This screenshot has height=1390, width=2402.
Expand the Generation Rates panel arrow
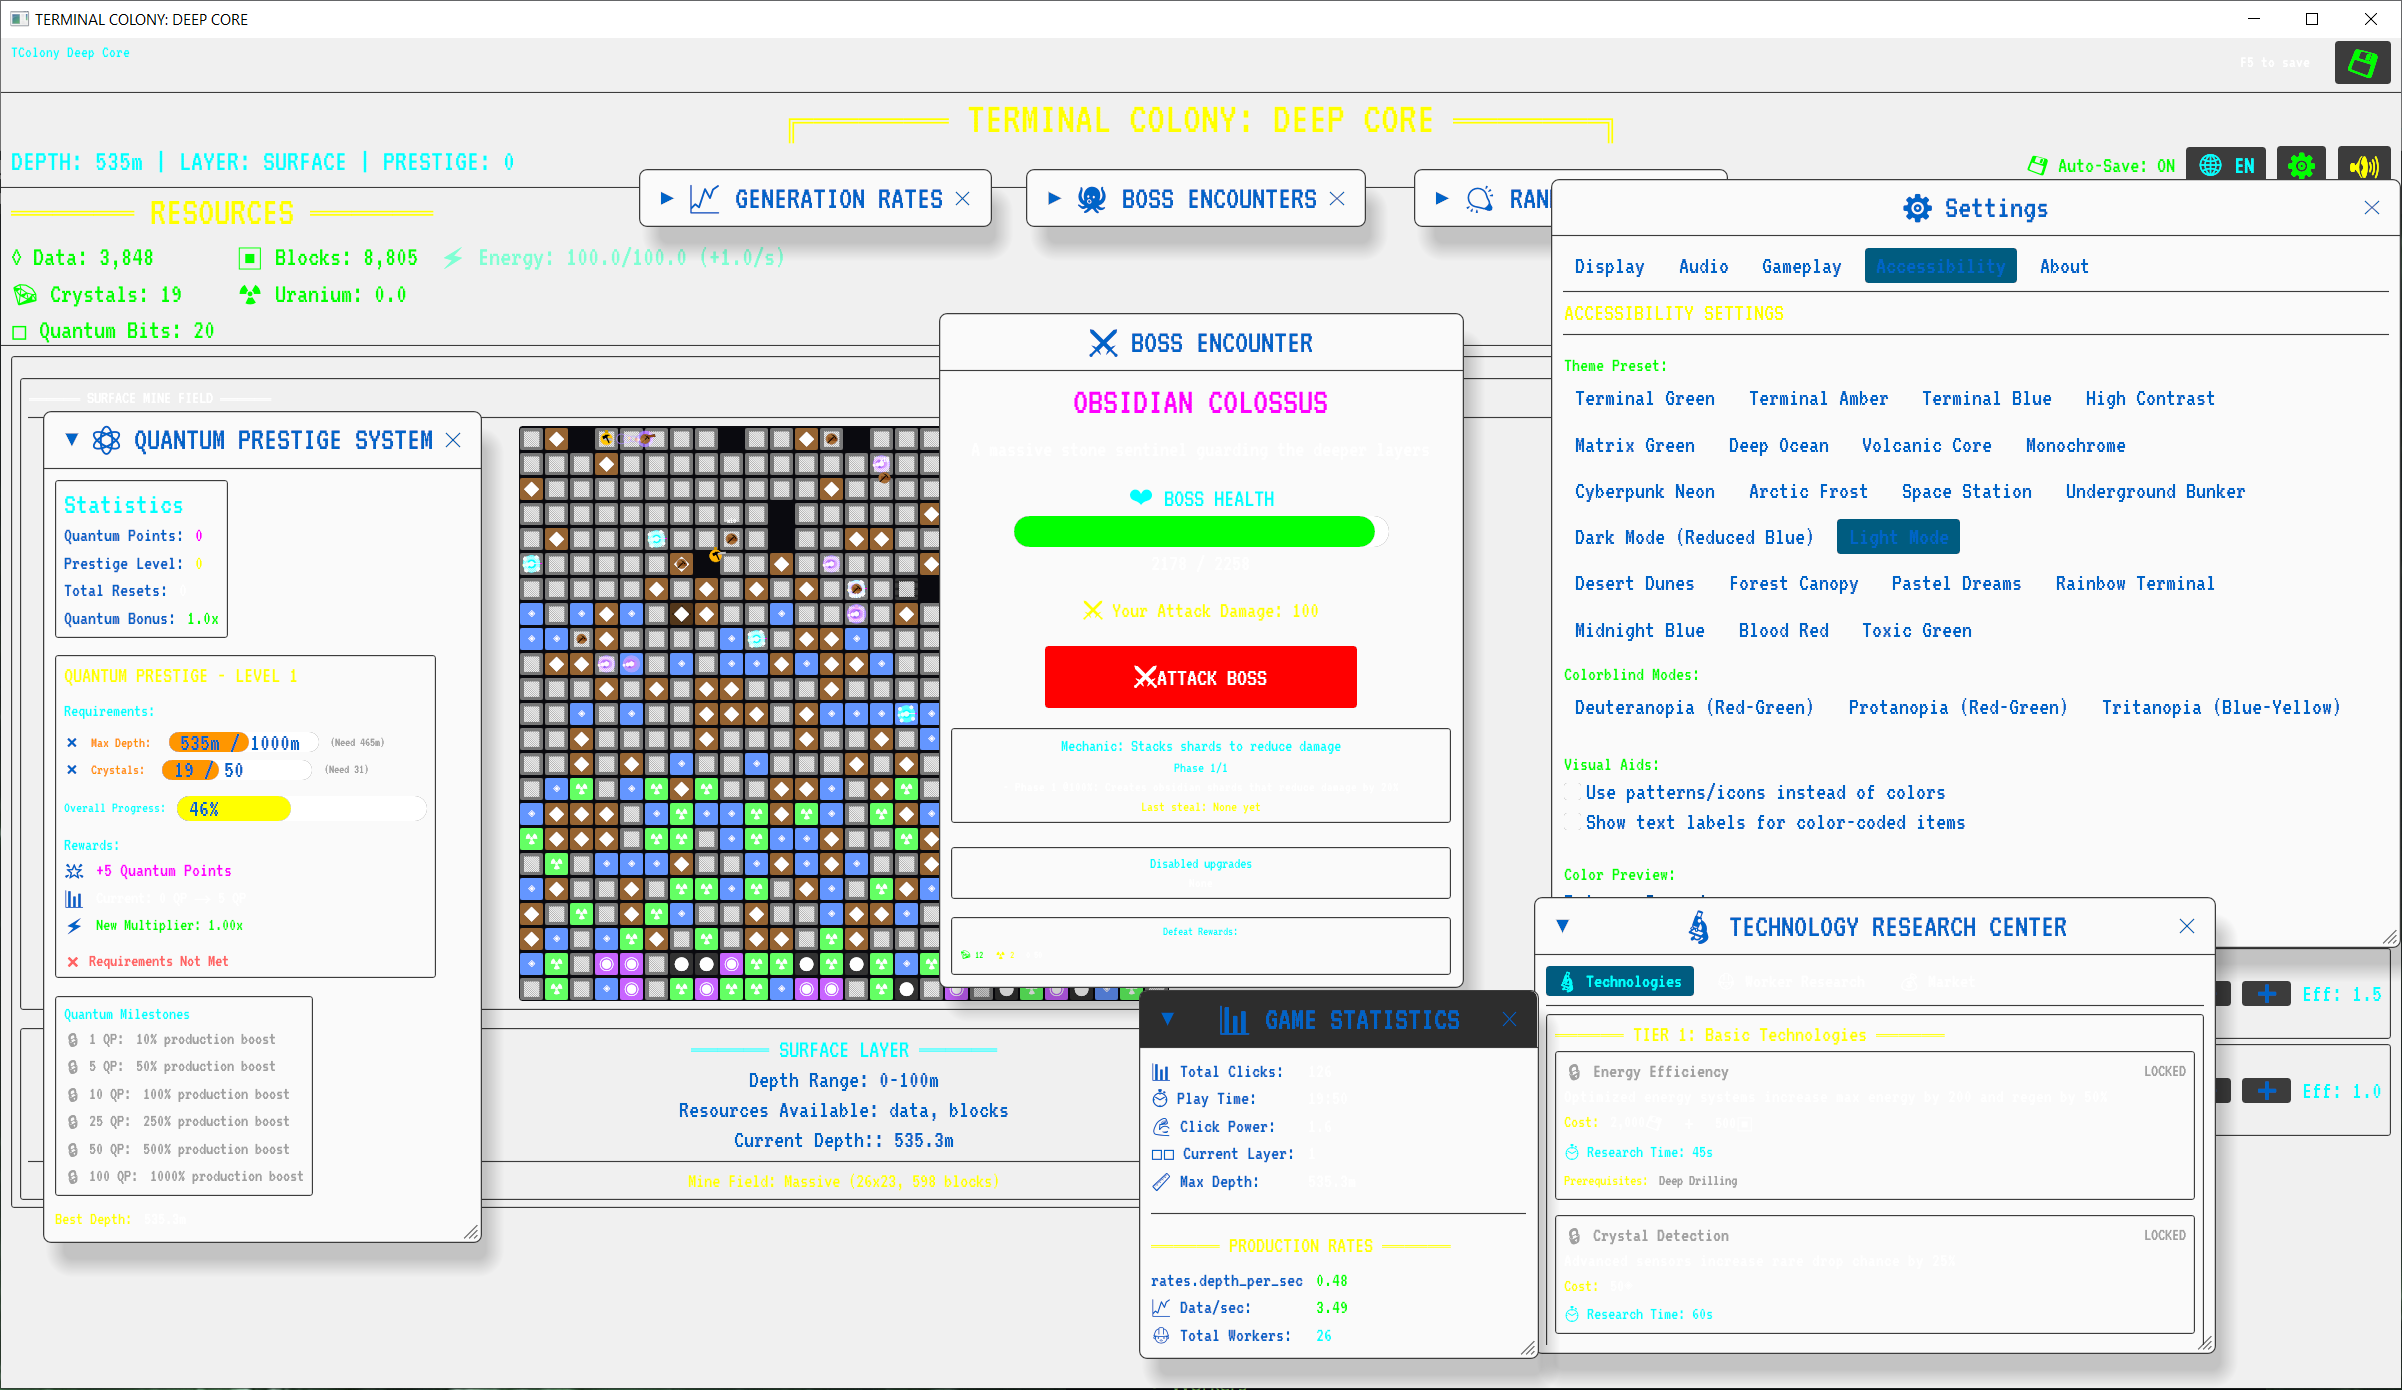tap(667, 199)
